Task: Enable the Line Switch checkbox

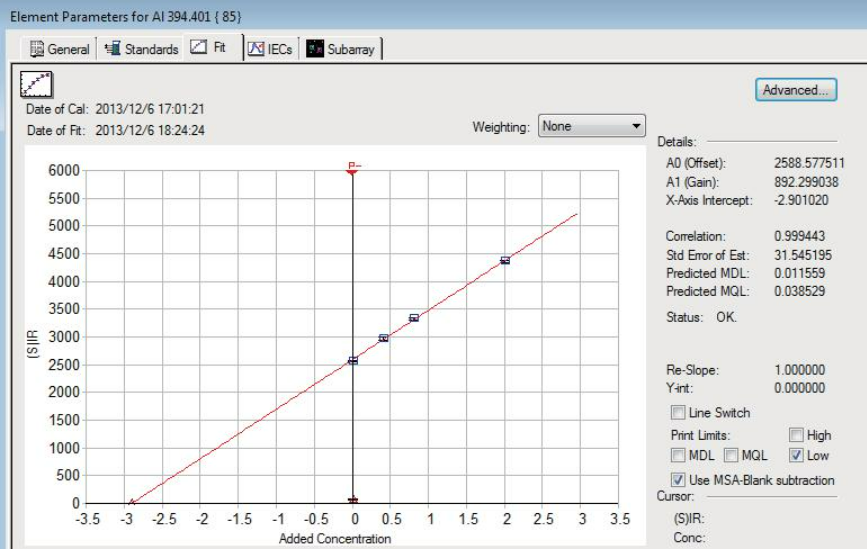Action: [679, 413]
